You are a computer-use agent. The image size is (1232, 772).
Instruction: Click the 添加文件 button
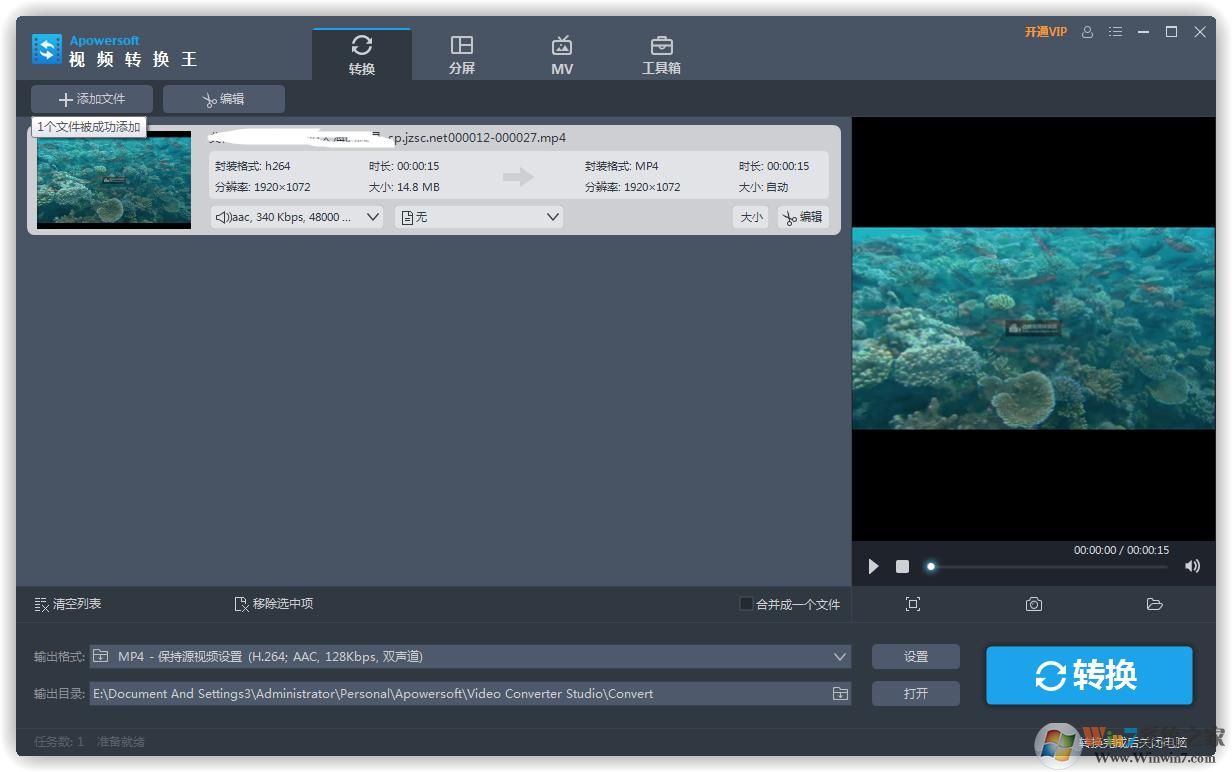(92, 99)
